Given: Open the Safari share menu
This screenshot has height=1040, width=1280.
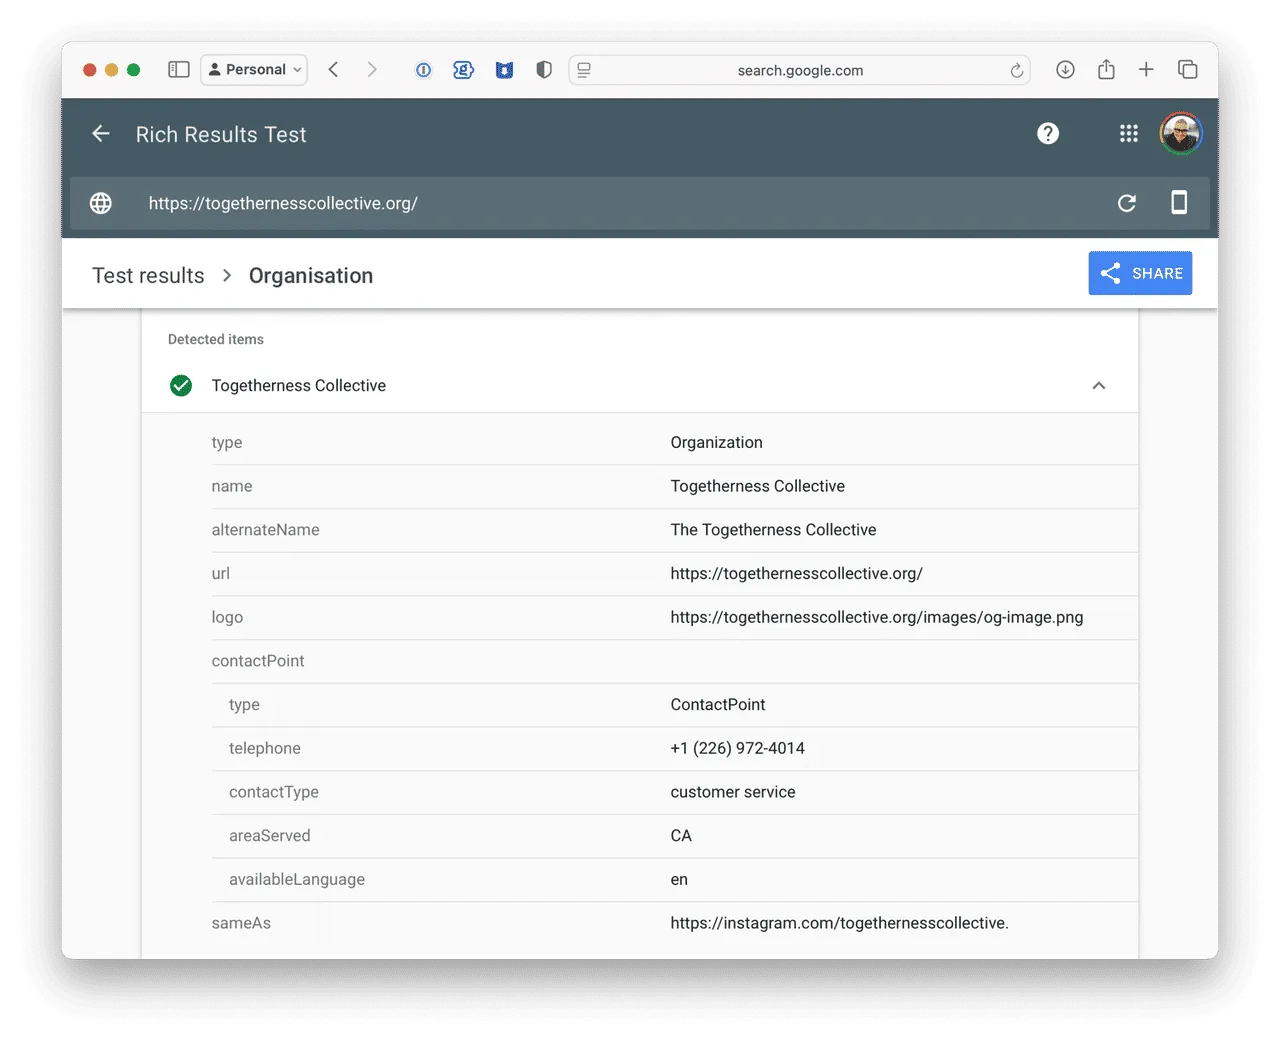Looking at the screenshot, I should point(1106,70).
